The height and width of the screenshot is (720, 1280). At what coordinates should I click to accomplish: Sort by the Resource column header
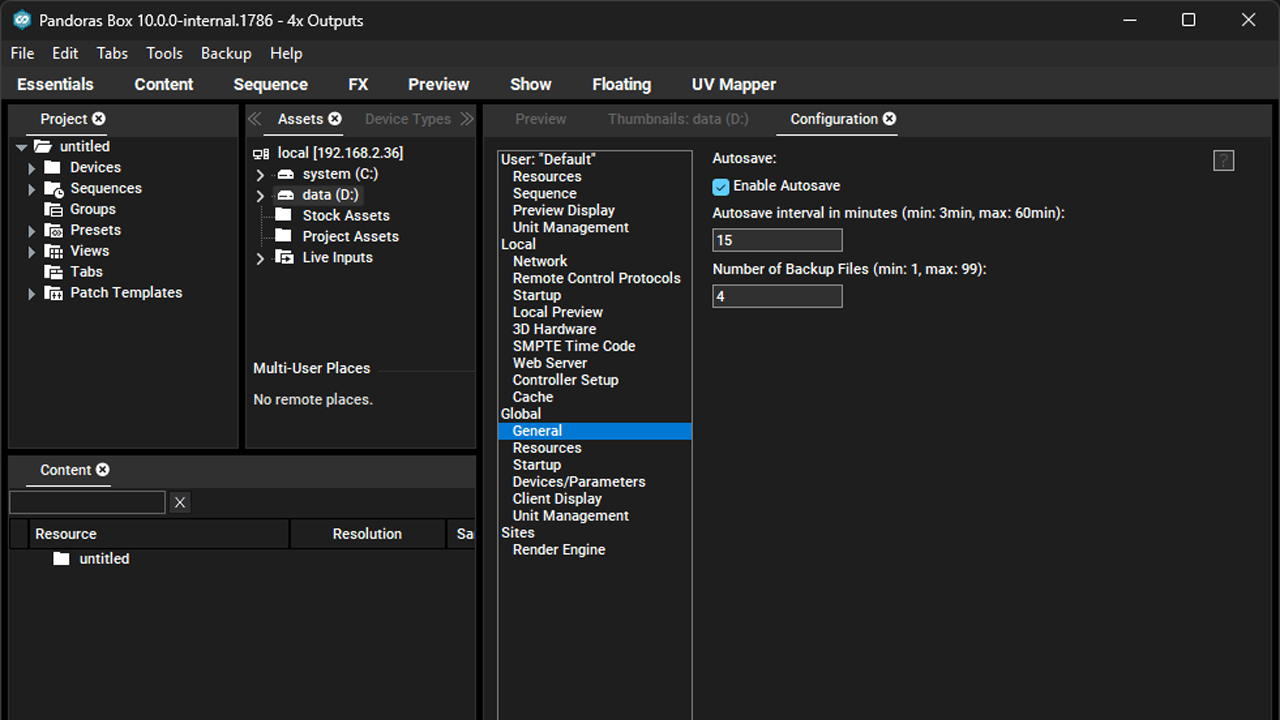tap(159, 534)
